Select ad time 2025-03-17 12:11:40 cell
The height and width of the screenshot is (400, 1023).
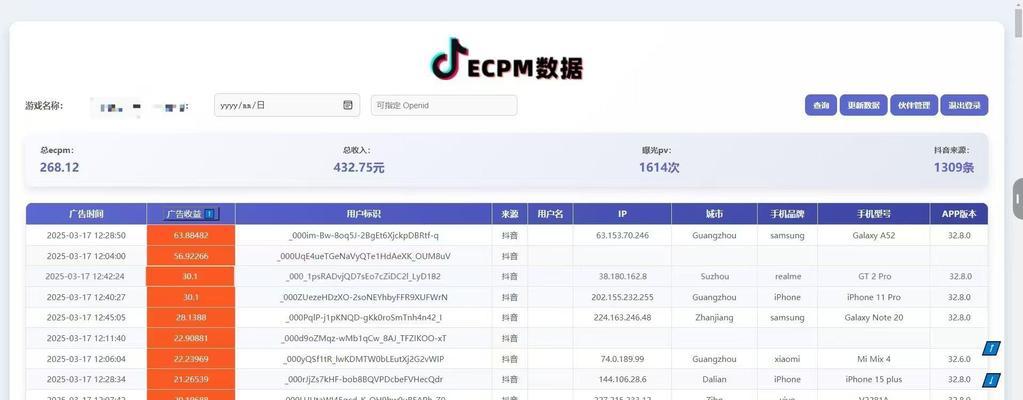[86, 338]
